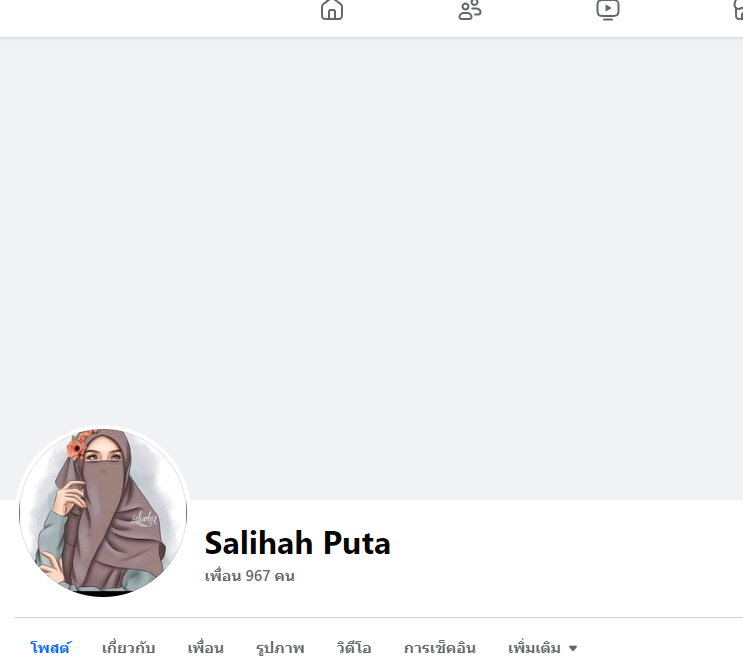
Task: Click the number 967 under the profile name
Action: [258, 576]
